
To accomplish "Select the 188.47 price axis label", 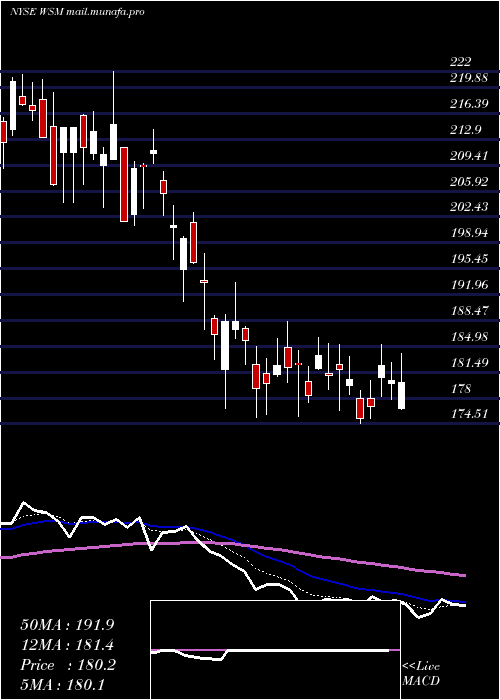I will (469, 311).
